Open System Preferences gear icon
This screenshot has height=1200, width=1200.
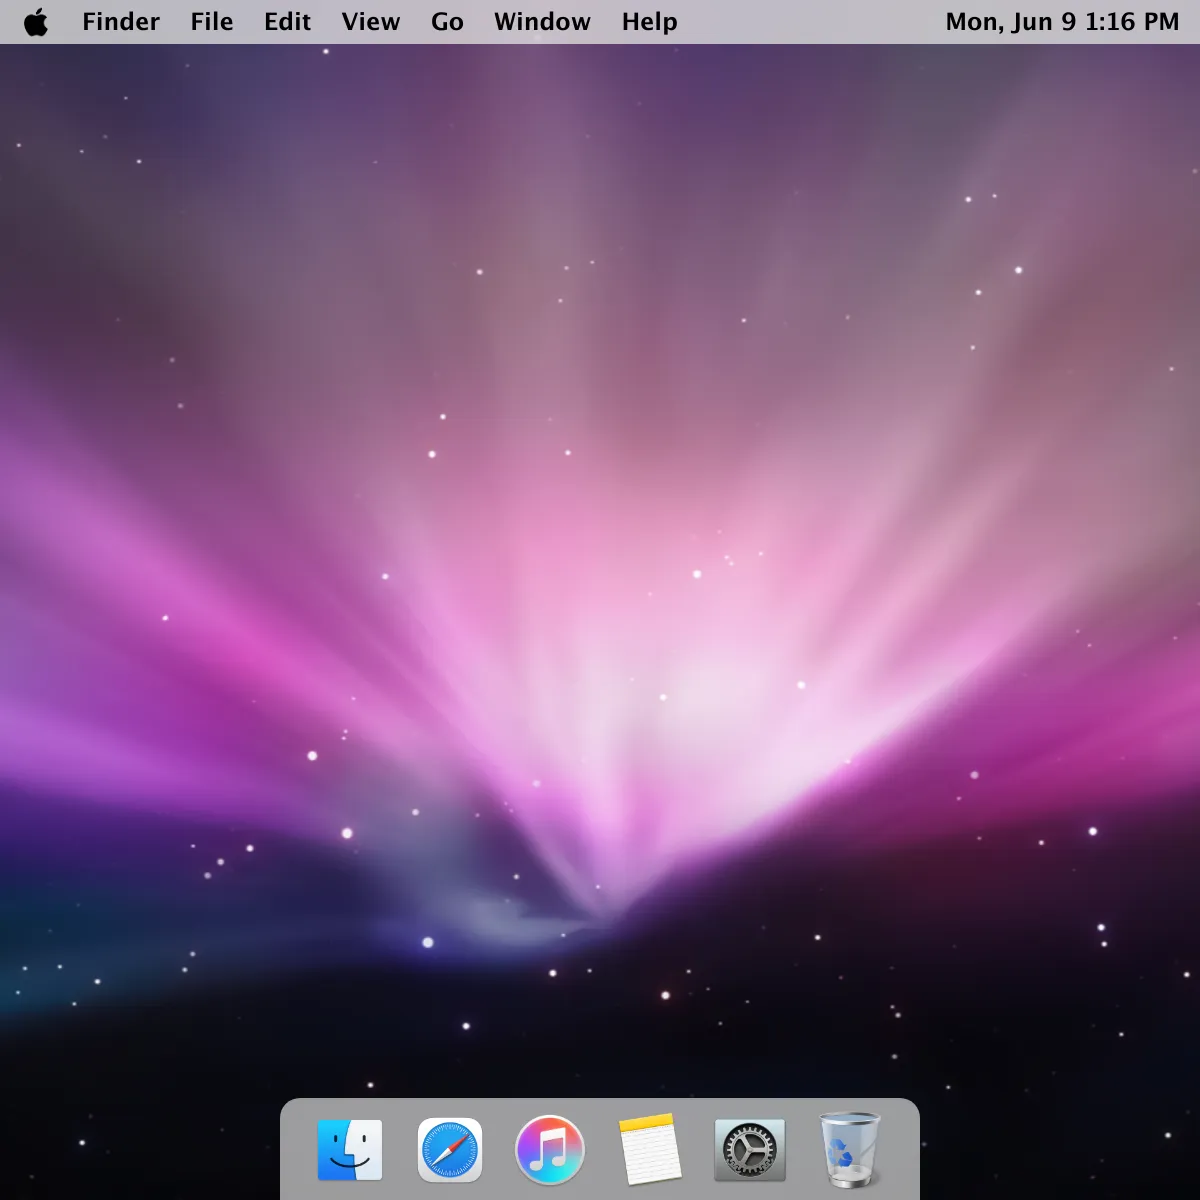click(x=750, y=1150)
